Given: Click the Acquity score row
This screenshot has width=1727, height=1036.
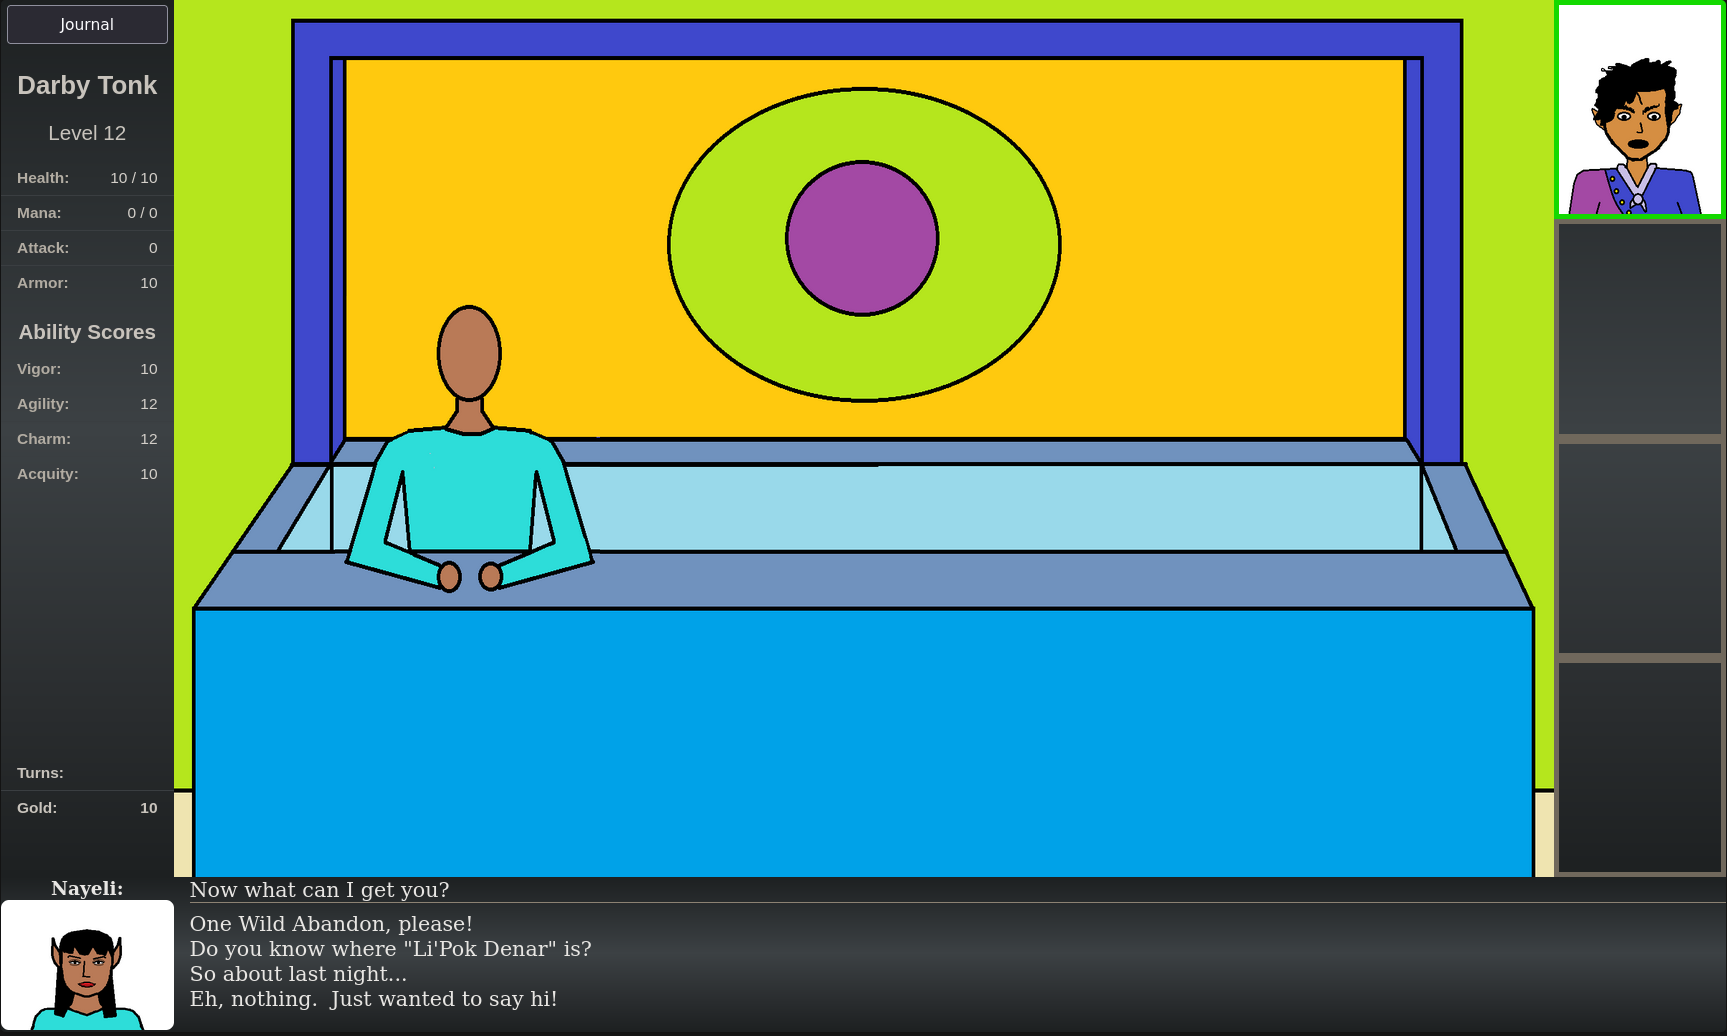Looking at the screenshot, I should (x=87, y=474).
